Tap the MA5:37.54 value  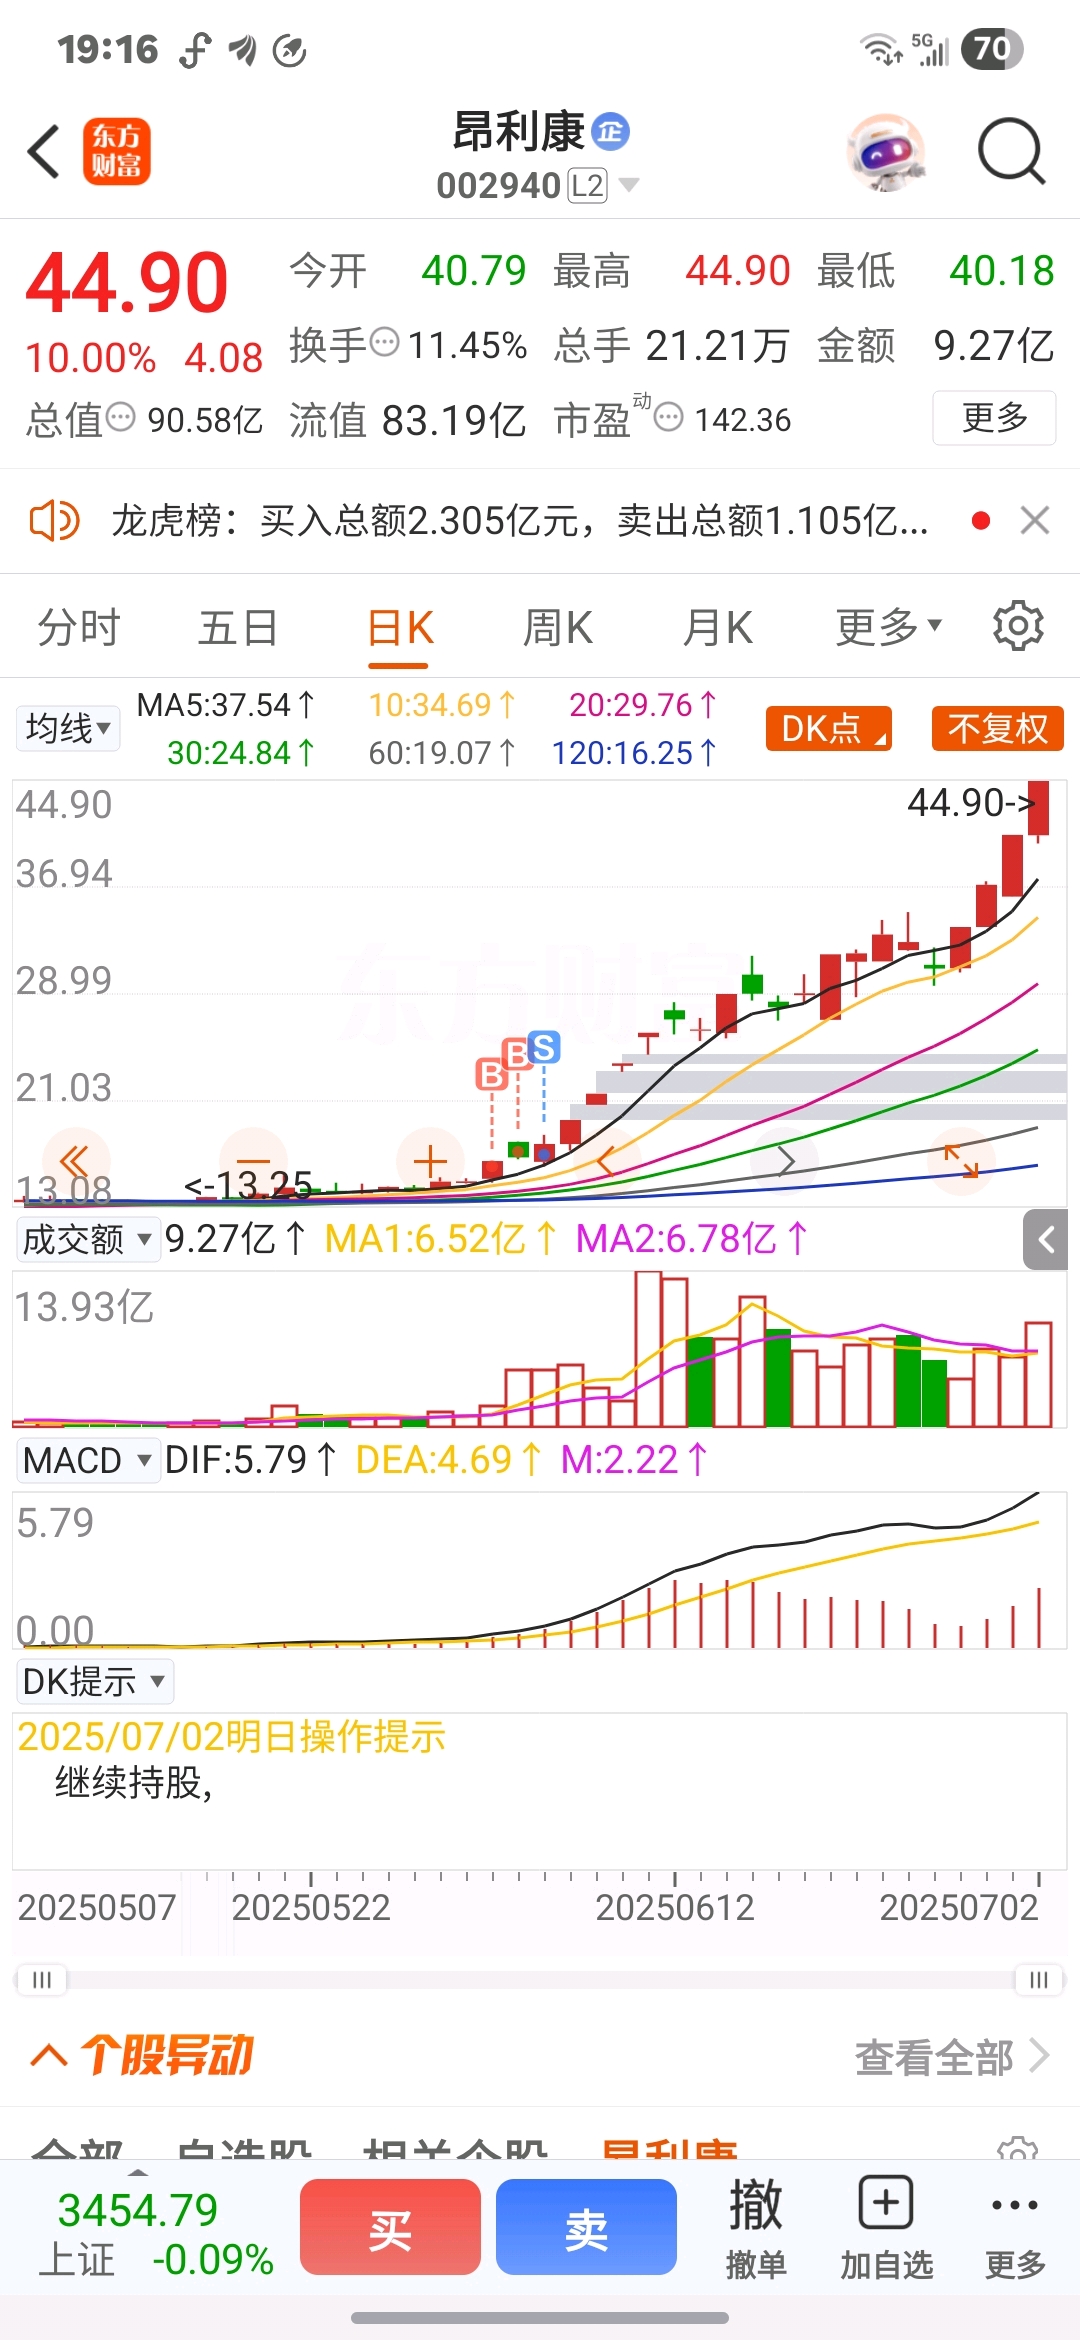click(226, 705)
